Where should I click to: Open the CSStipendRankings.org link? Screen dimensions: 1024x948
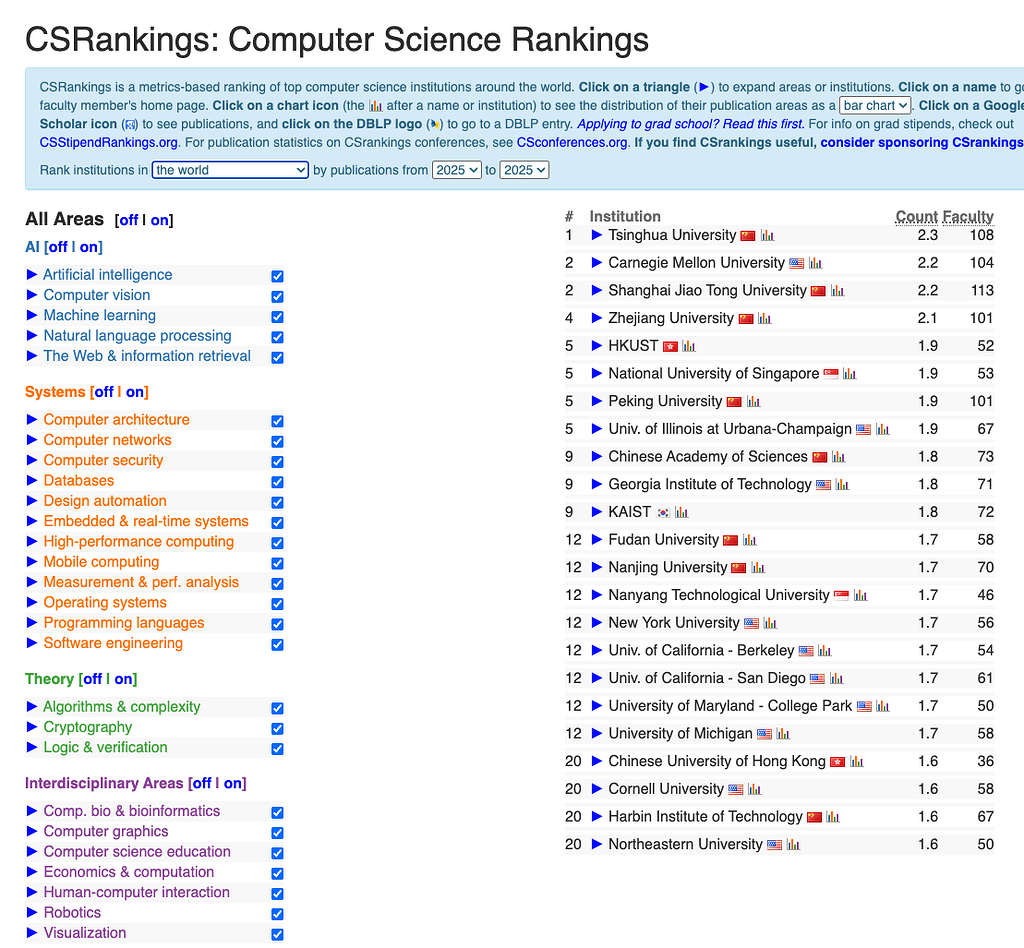coord(108,142)
